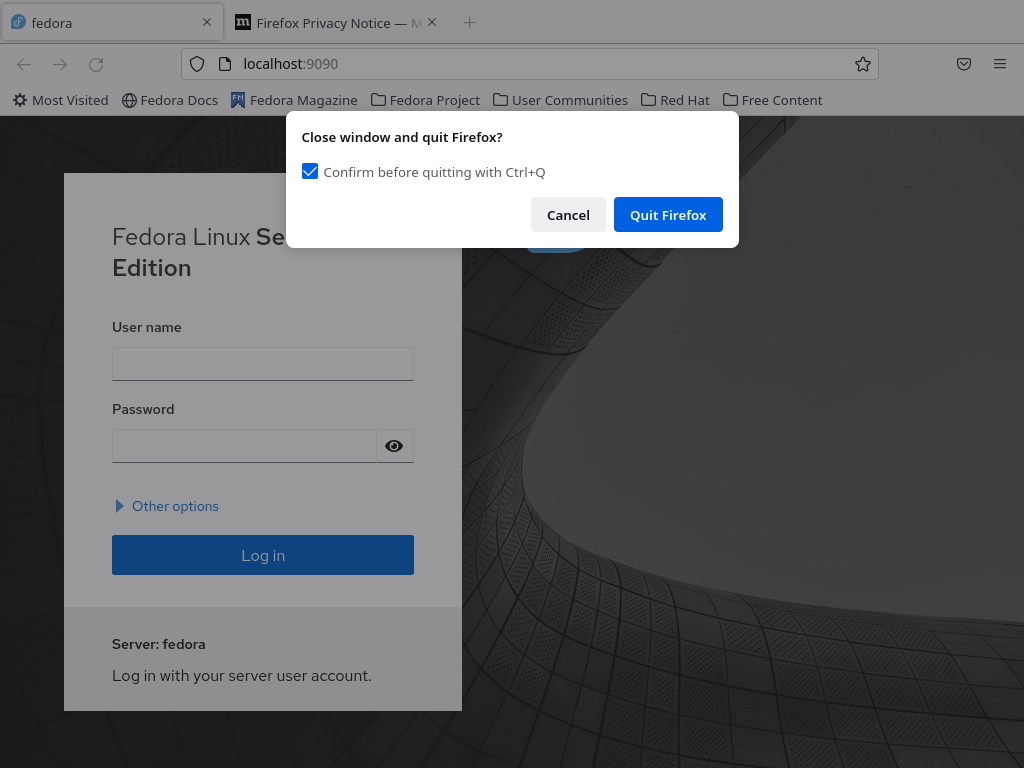The height and width of the screenshot is (768, 1024).
Task: Open the Fedora Project bookmarks folder
Action: tap(425, 100)
